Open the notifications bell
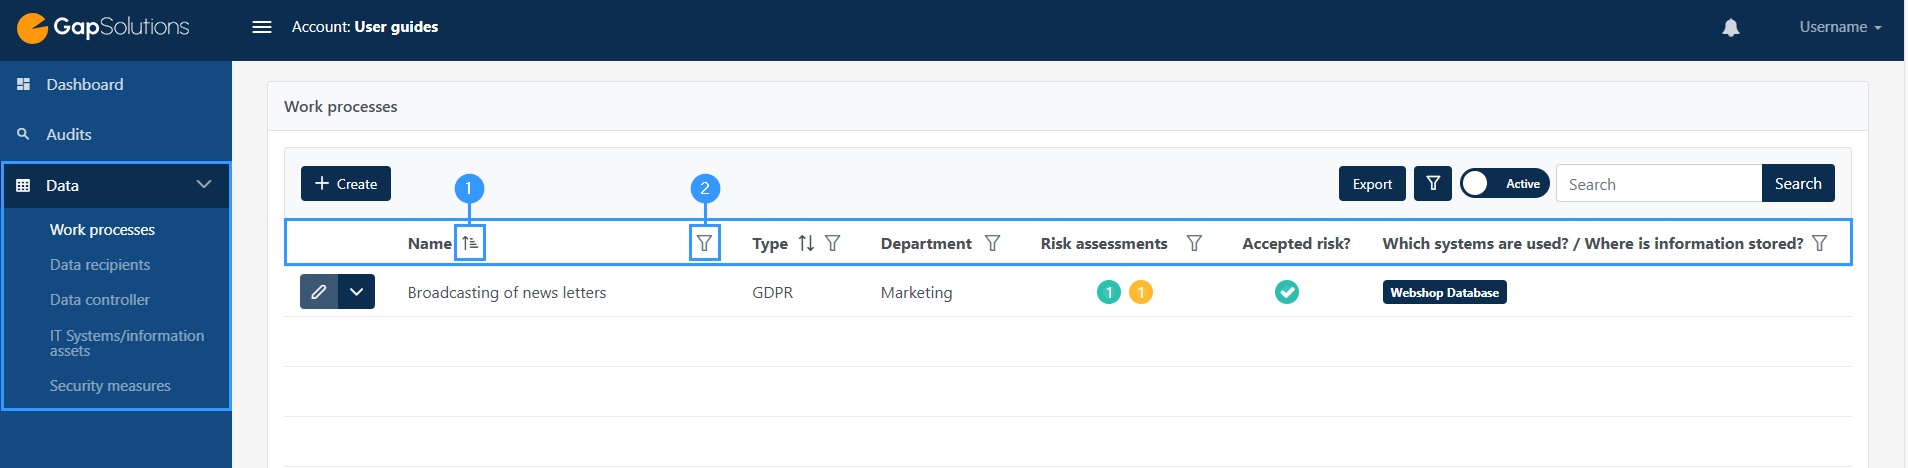 [1731, 27]
